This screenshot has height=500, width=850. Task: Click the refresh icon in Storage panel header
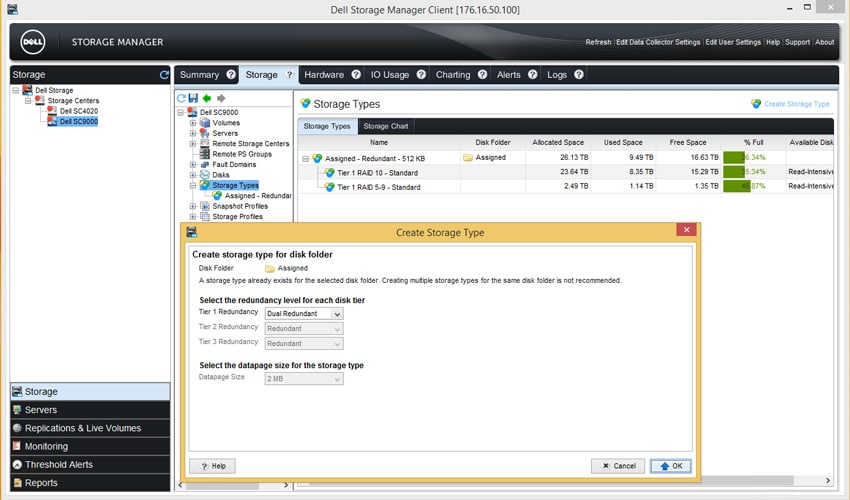[164, 75]
